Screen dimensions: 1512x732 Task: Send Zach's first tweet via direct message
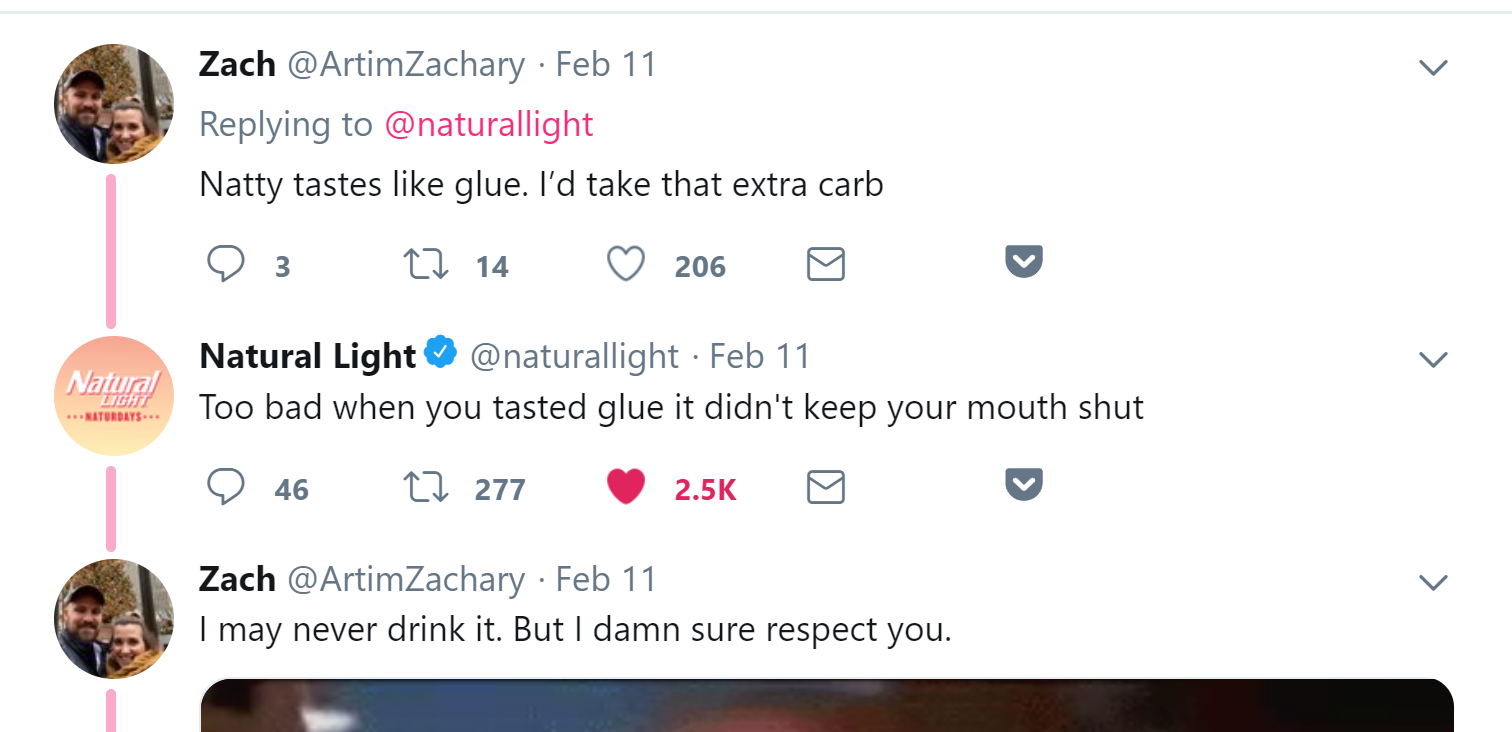pyautogui.click(x=826, y=265)
